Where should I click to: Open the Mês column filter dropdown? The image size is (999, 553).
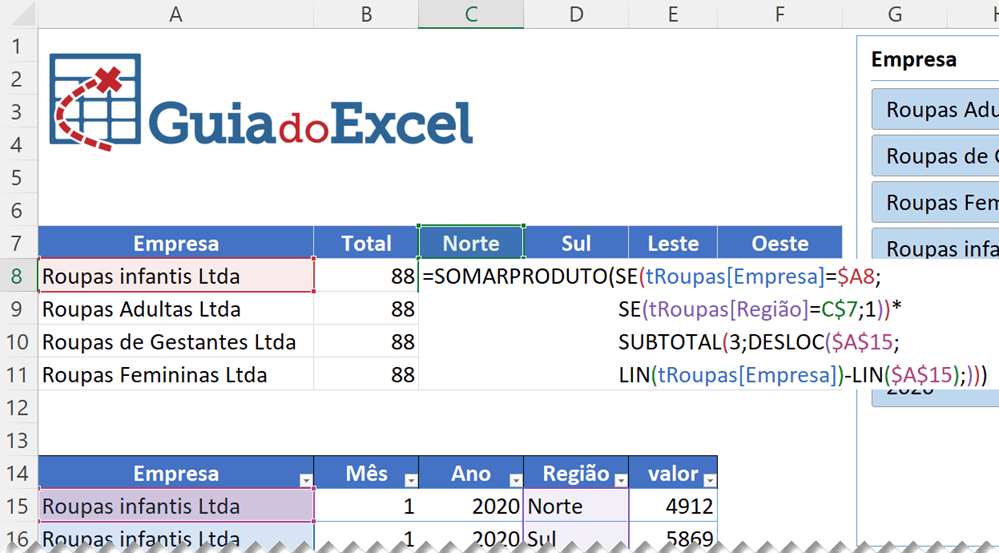[x=410, y=481]
